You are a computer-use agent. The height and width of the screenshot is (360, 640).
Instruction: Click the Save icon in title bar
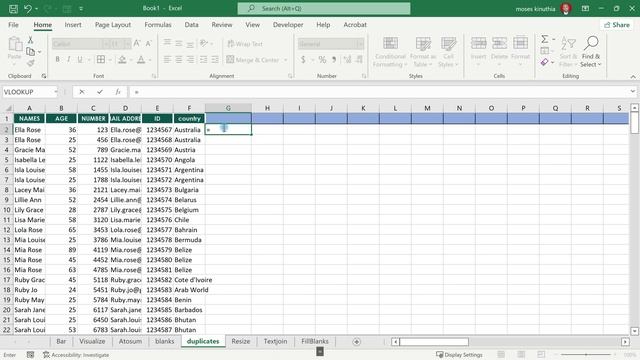pos(13,8)
